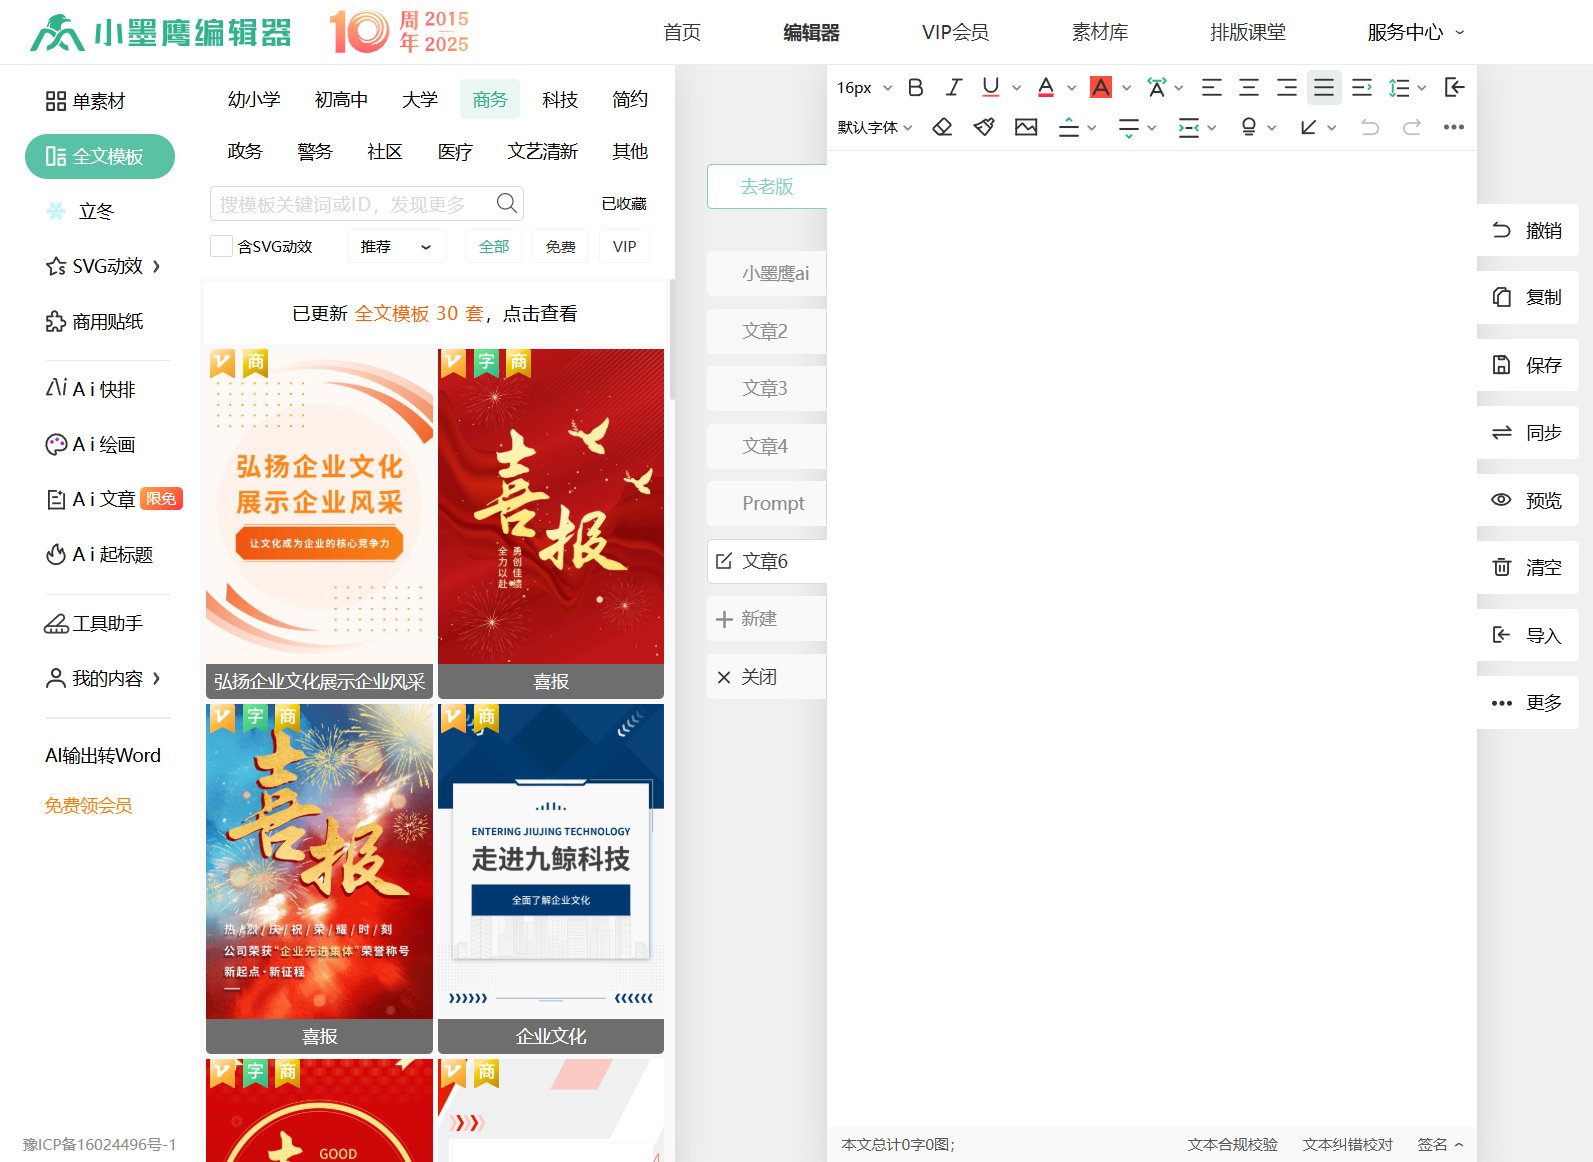The height and width of the screenshot is (1162, 1593).
Task: Filter templates by VIP
Action: coord(625,246)
